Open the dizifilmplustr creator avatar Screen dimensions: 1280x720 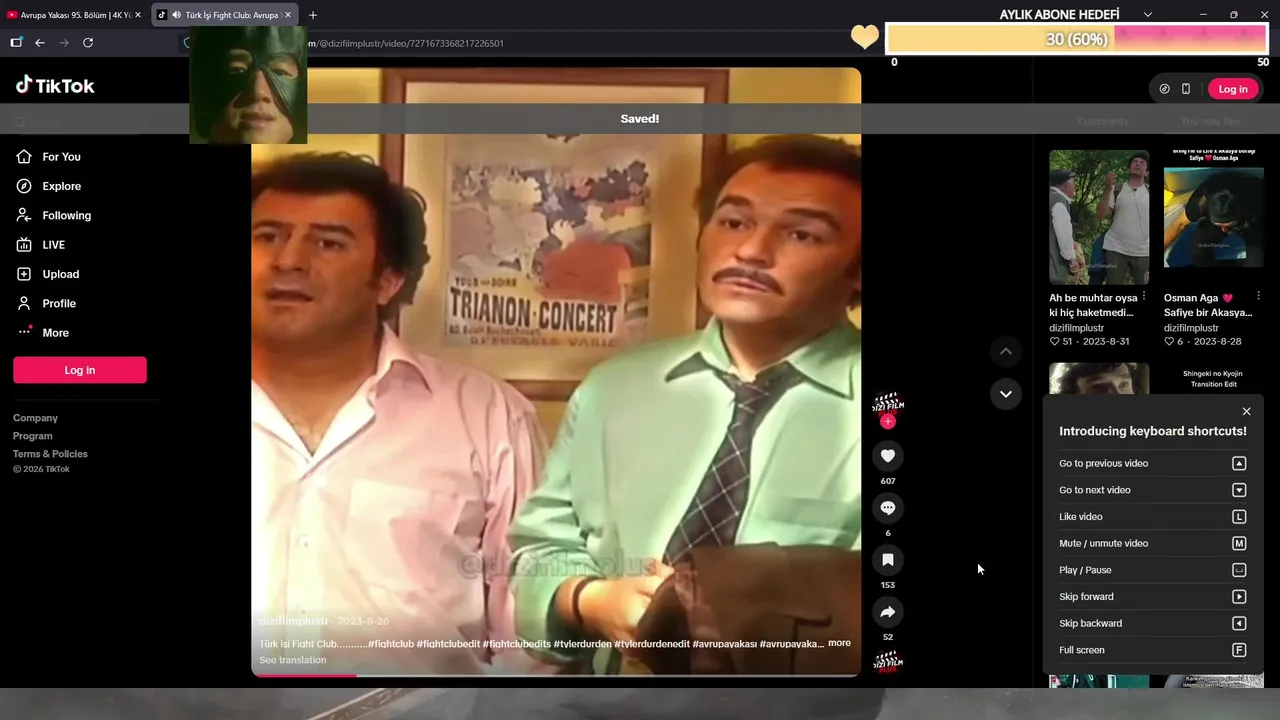pos(888,403)
